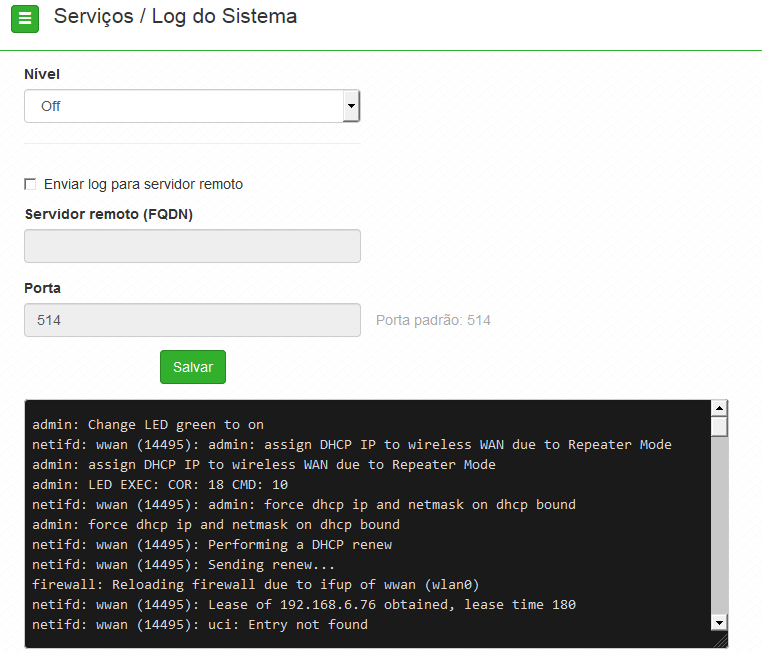Viewport: 762px width, 653px height.
Task: Click the Porta field containing 514
Action: pos(192,320)
